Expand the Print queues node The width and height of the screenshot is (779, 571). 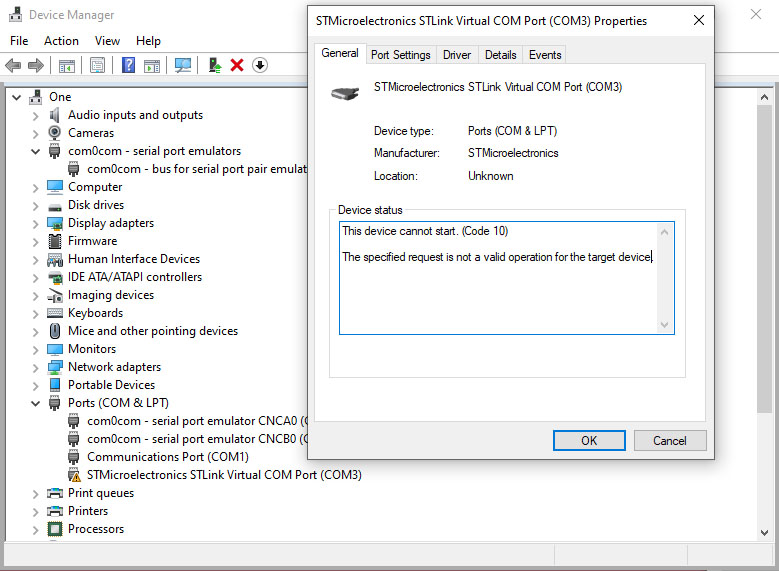(x=35, y=493)
